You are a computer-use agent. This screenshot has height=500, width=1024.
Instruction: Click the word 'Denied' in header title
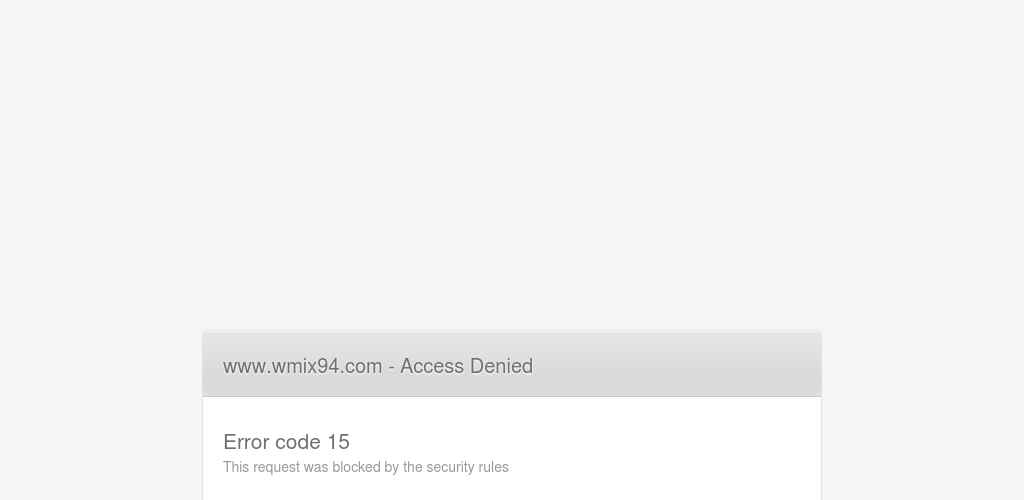[x=501, y=366]
